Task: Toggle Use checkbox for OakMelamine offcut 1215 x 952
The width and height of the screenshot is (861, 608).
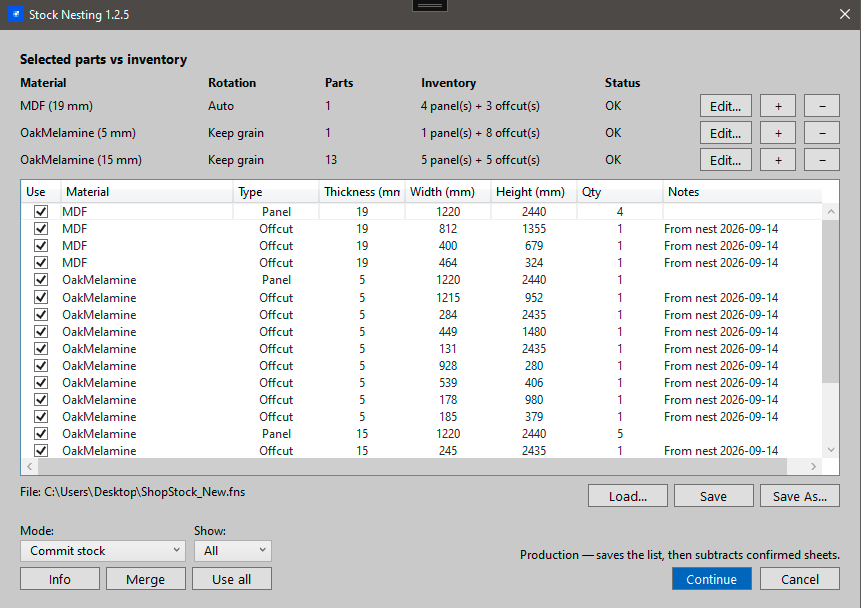Action: point(41,297)
